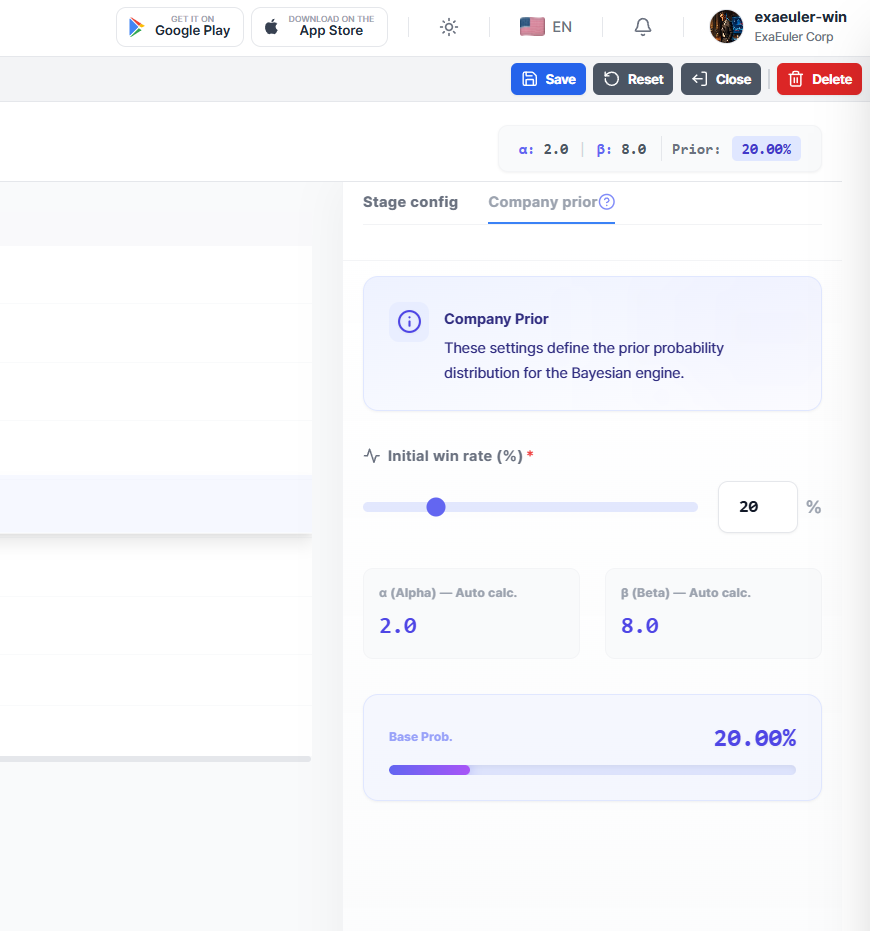The image size is (870, 931).
Task: Click the Prior 20.00% badge
Action: pyautogui.click(x=766, y=149)
